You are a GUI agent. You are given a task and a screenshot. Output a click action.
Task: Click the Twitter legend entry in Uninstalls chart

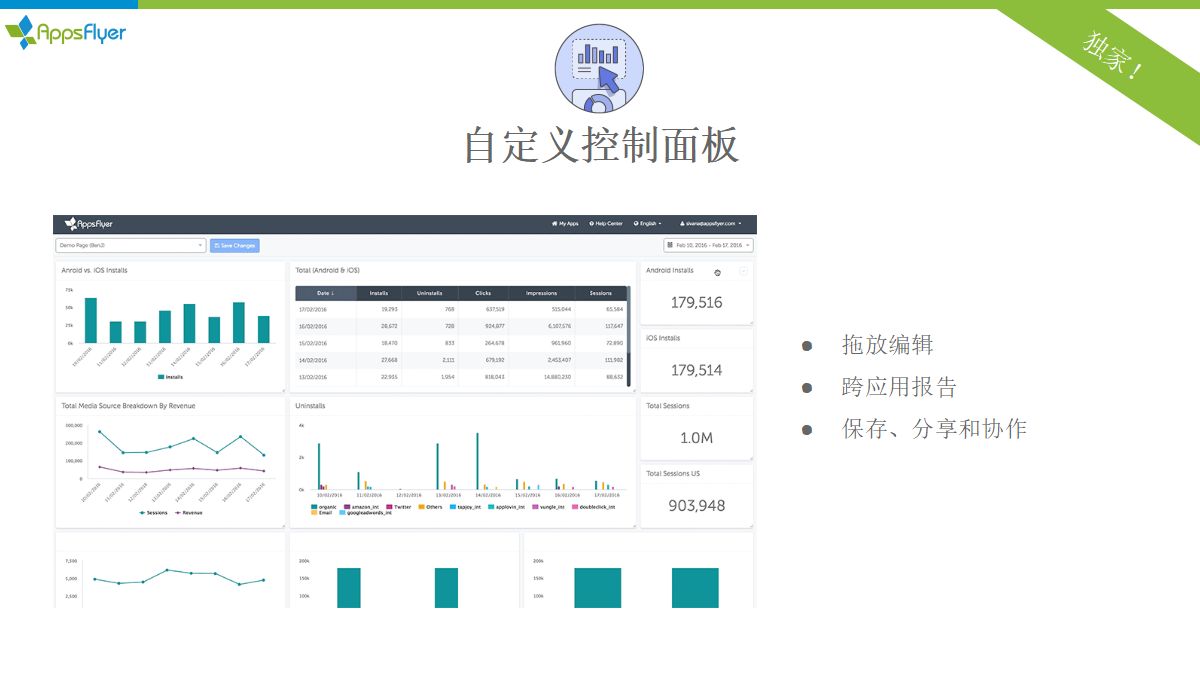[x=398, y=507]
